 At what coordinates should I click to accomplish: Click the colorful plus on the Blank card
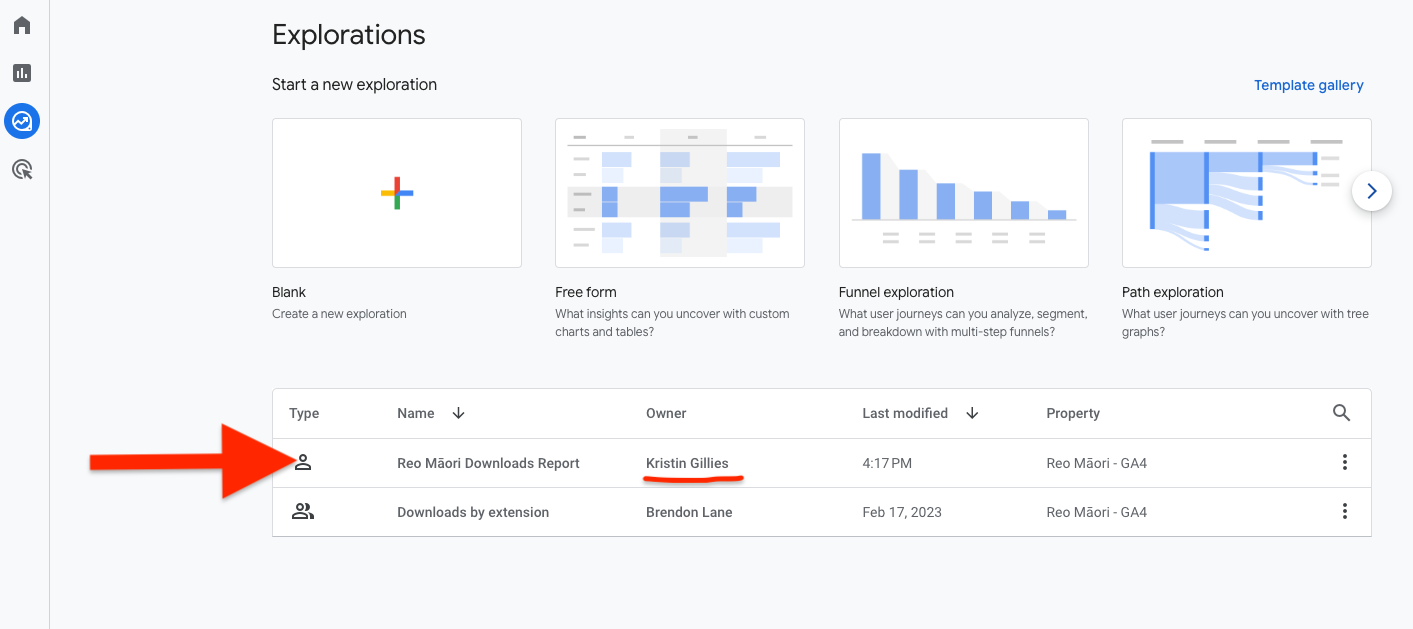tap(396, 192)
